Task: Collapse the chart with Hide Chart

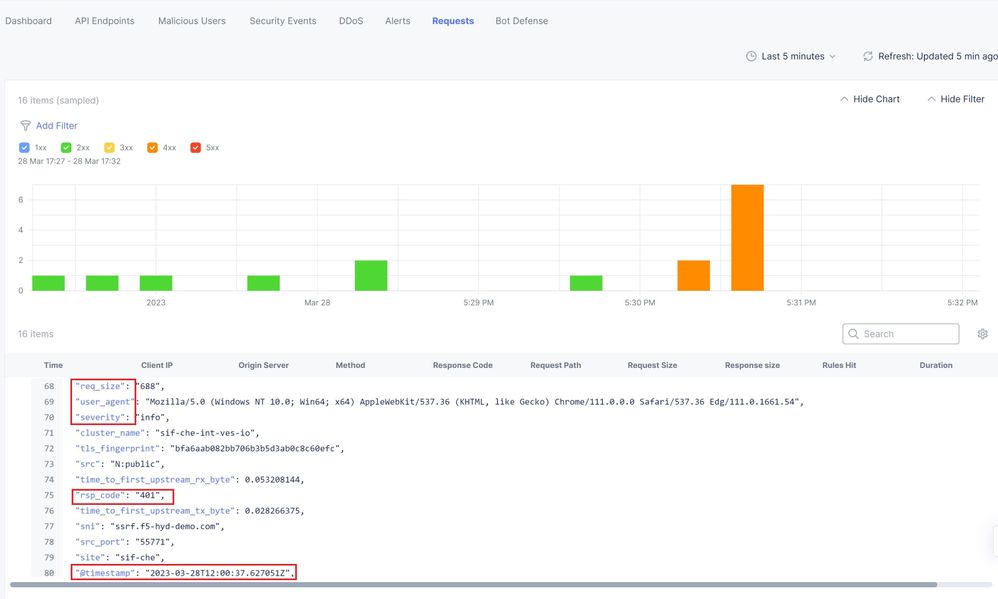Action: click(869, 99)
